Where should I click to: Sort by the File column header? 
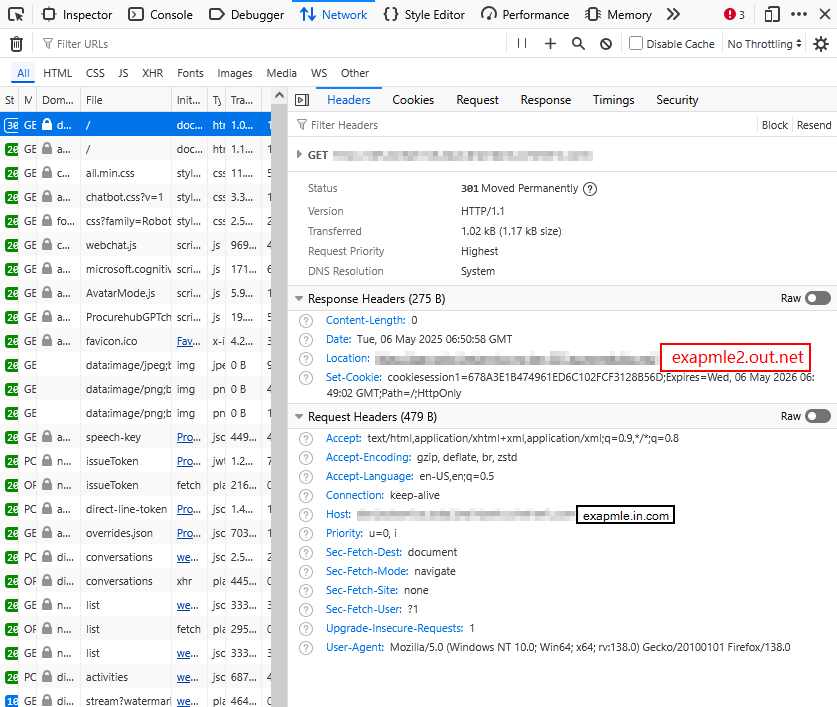click(x=126, y=100)
